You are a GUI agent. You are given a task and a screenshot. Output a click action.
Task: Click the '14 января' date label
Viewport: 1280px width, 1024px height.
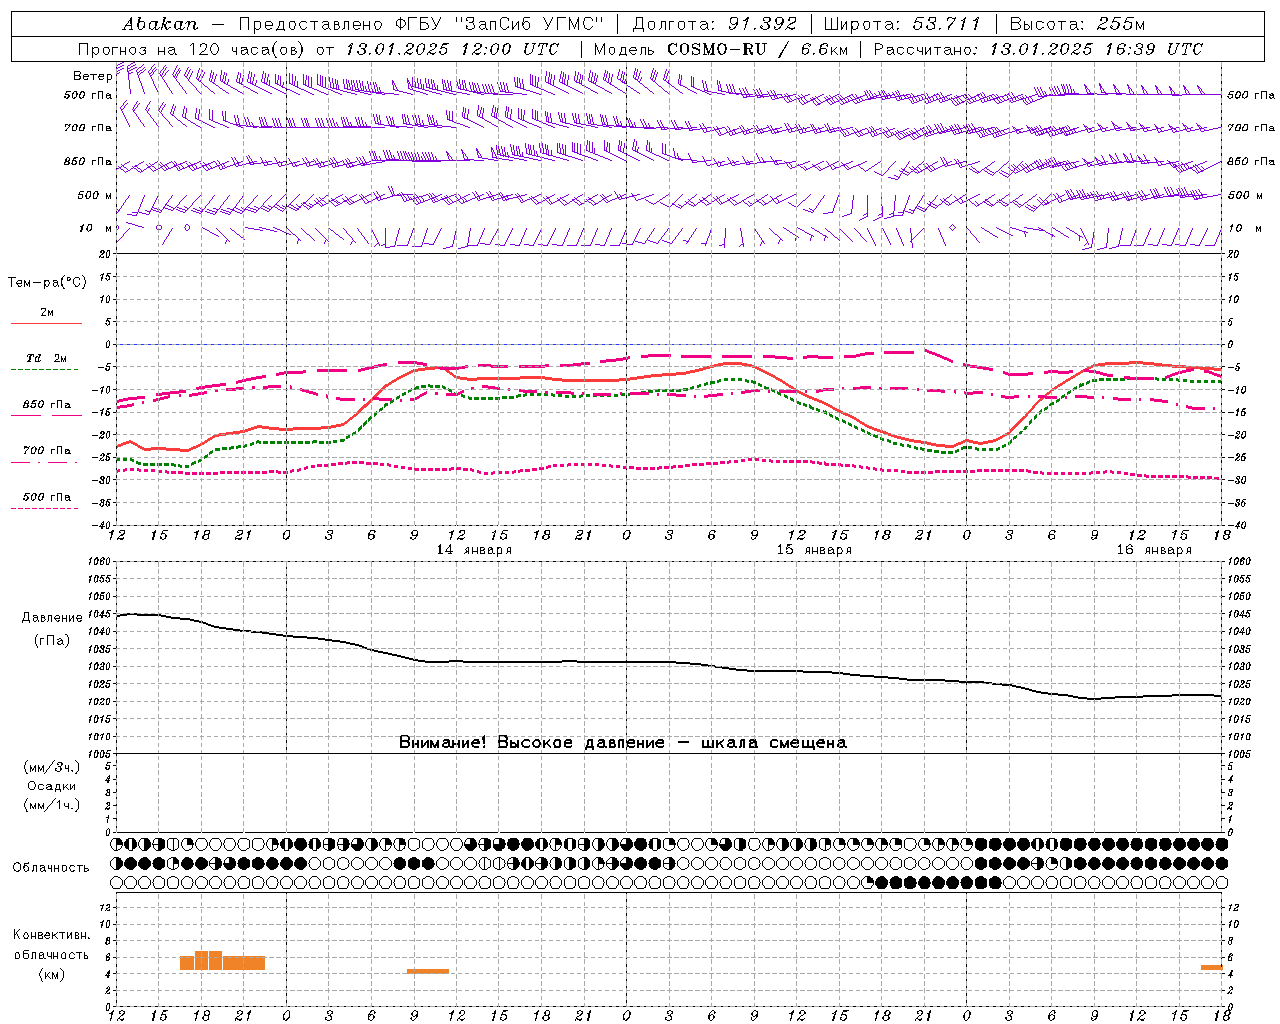click(x=474, y=550)
